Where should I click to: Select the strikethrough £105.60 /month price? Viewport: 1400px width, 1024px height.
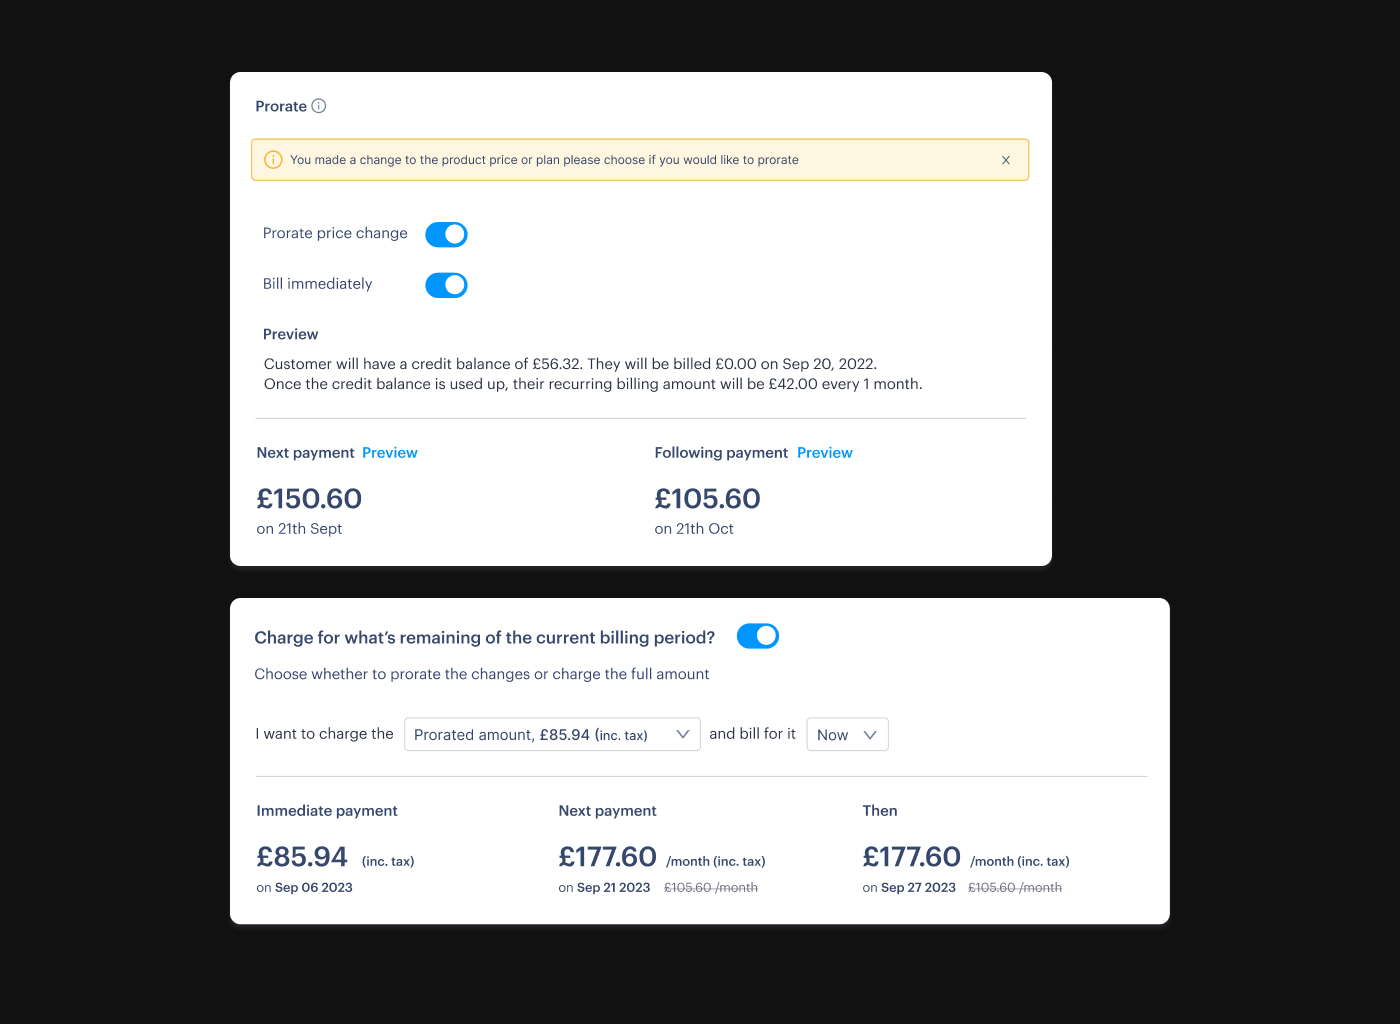[711, 887]
